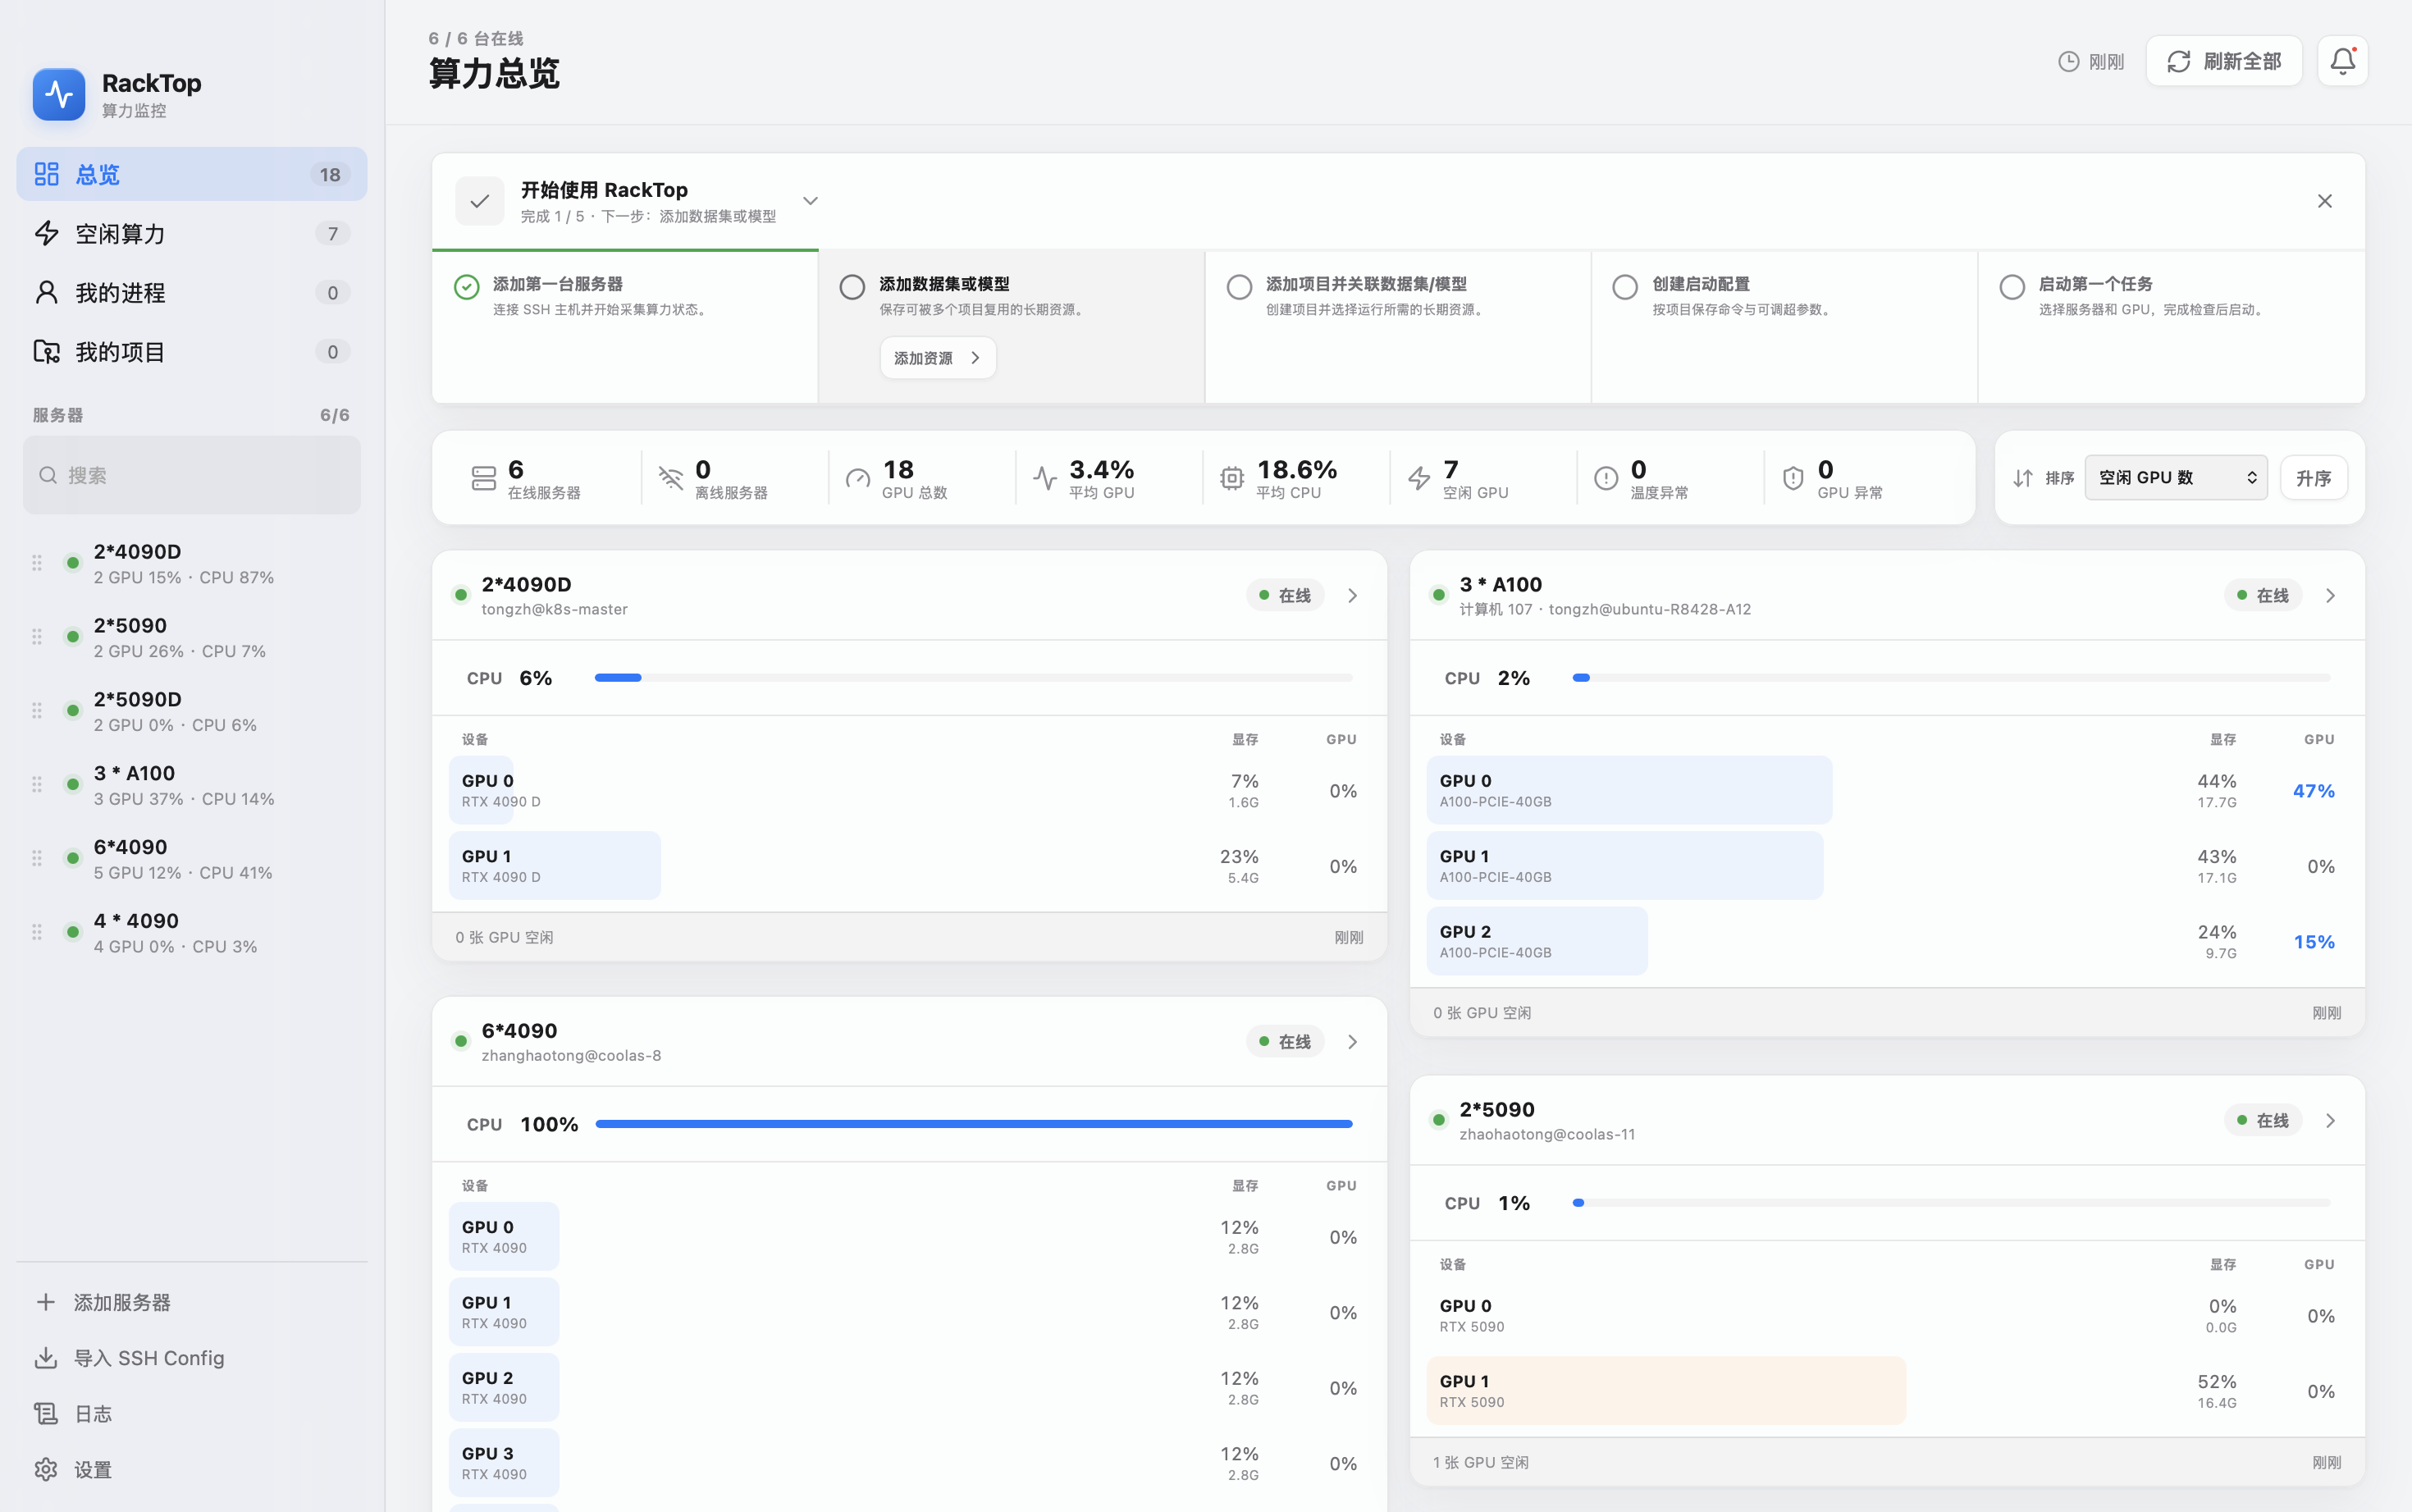
Task: Select the 创建启动配置 step circle
Action: coord(1625,287)
